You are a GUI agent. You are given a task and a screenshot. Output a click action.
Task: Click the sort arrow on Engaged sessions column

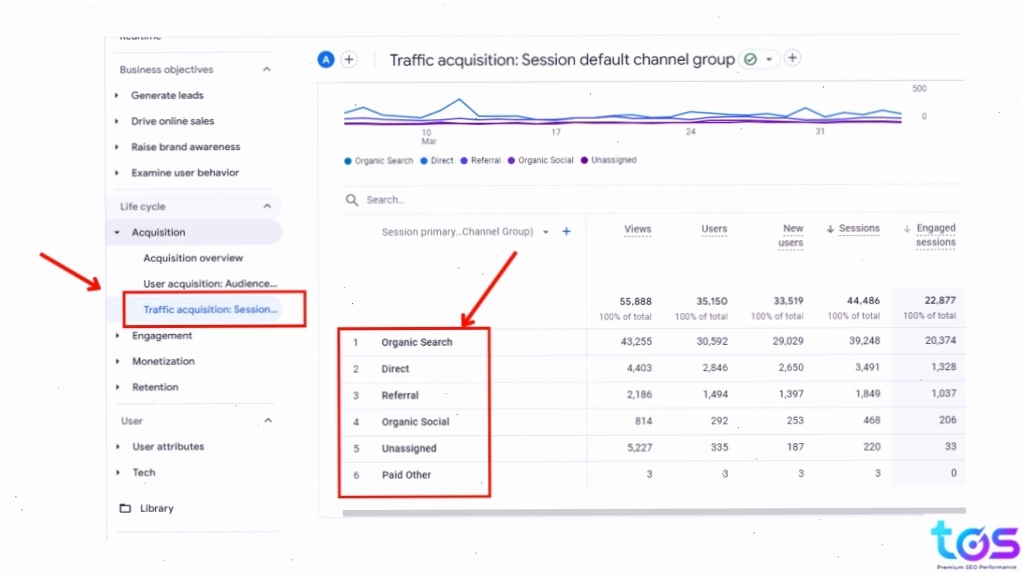907,229
